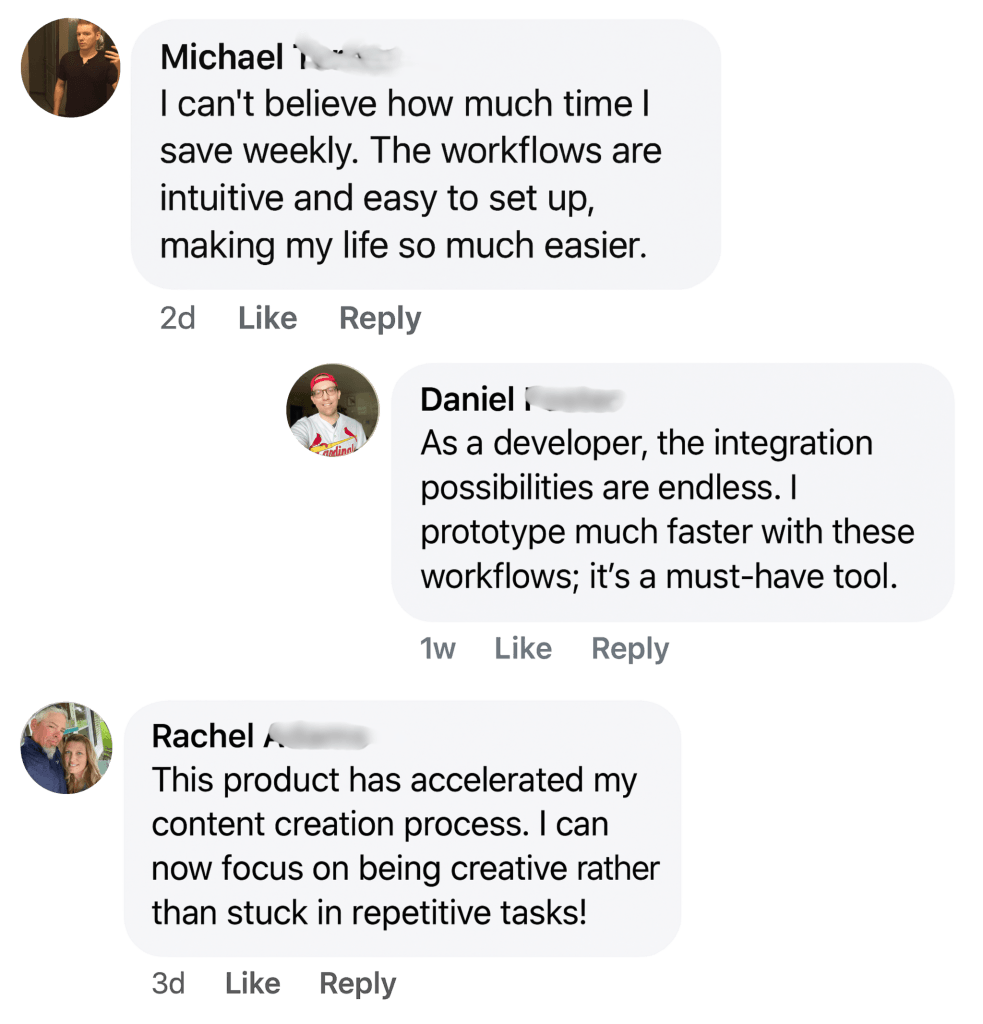Viewport: 983px width, 1024px height.
Task: Click Michael's profile picture
Action: pos(70,68)
